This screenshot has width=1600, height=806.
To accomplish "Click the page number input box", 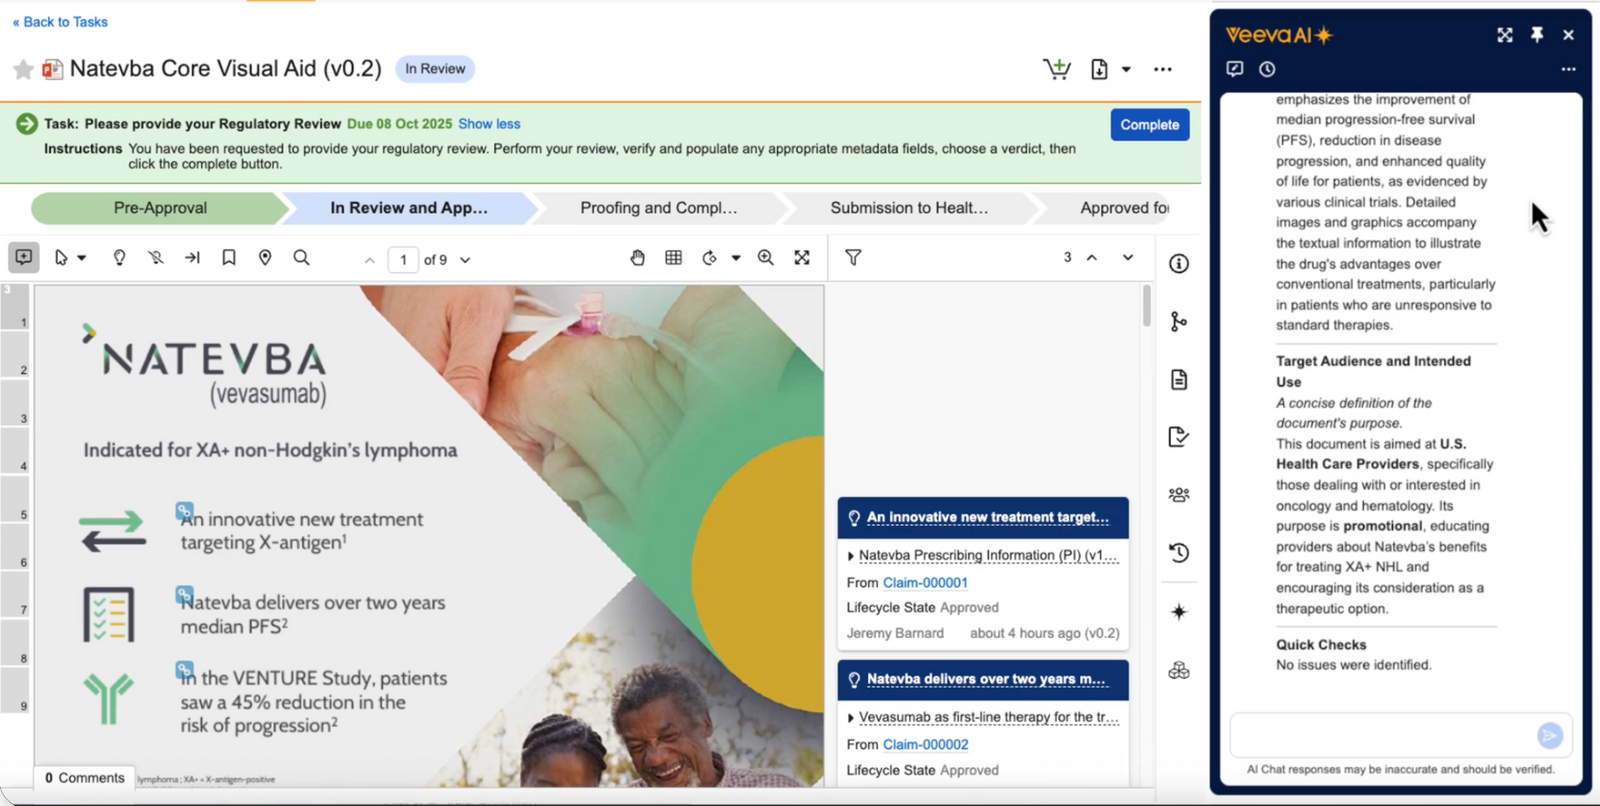I will pos(403,260).
